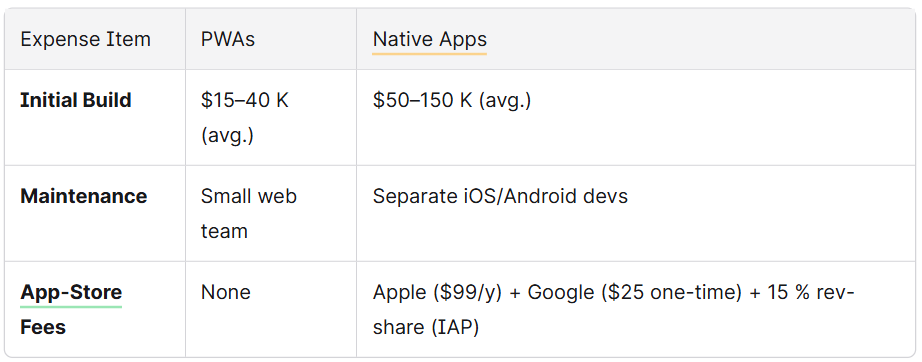The image size is (922, 362).
Task: Click the Apple ($99/y) fee text
Action: click(437, 292)
